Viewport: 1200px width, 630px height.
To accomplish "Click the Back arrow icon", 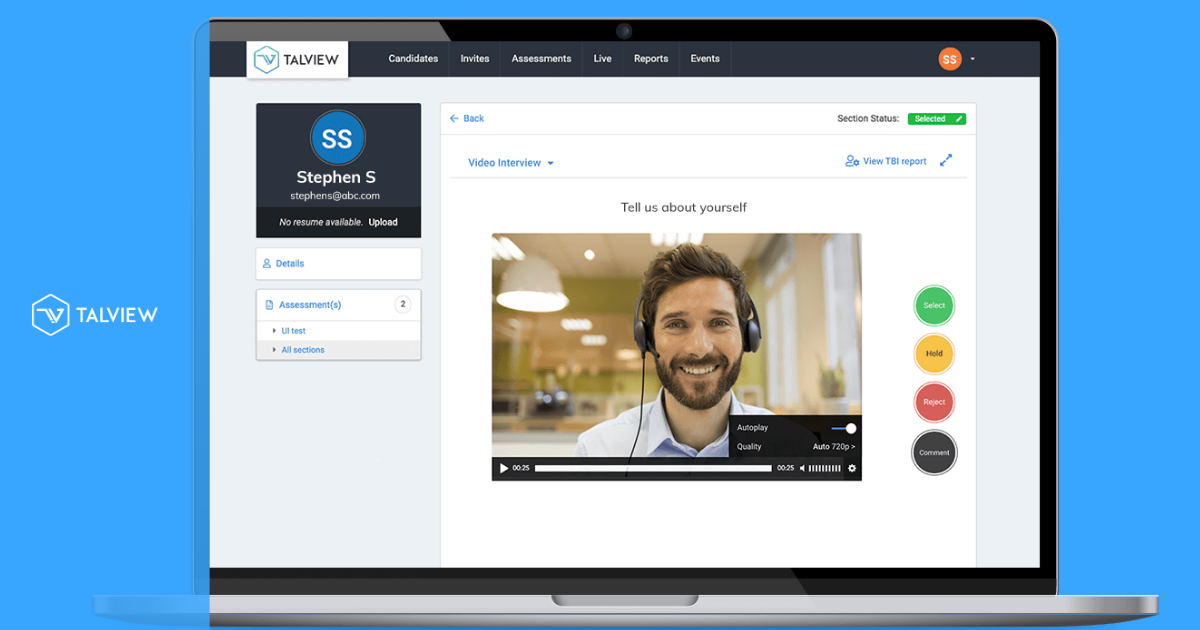I will point(454,118).
